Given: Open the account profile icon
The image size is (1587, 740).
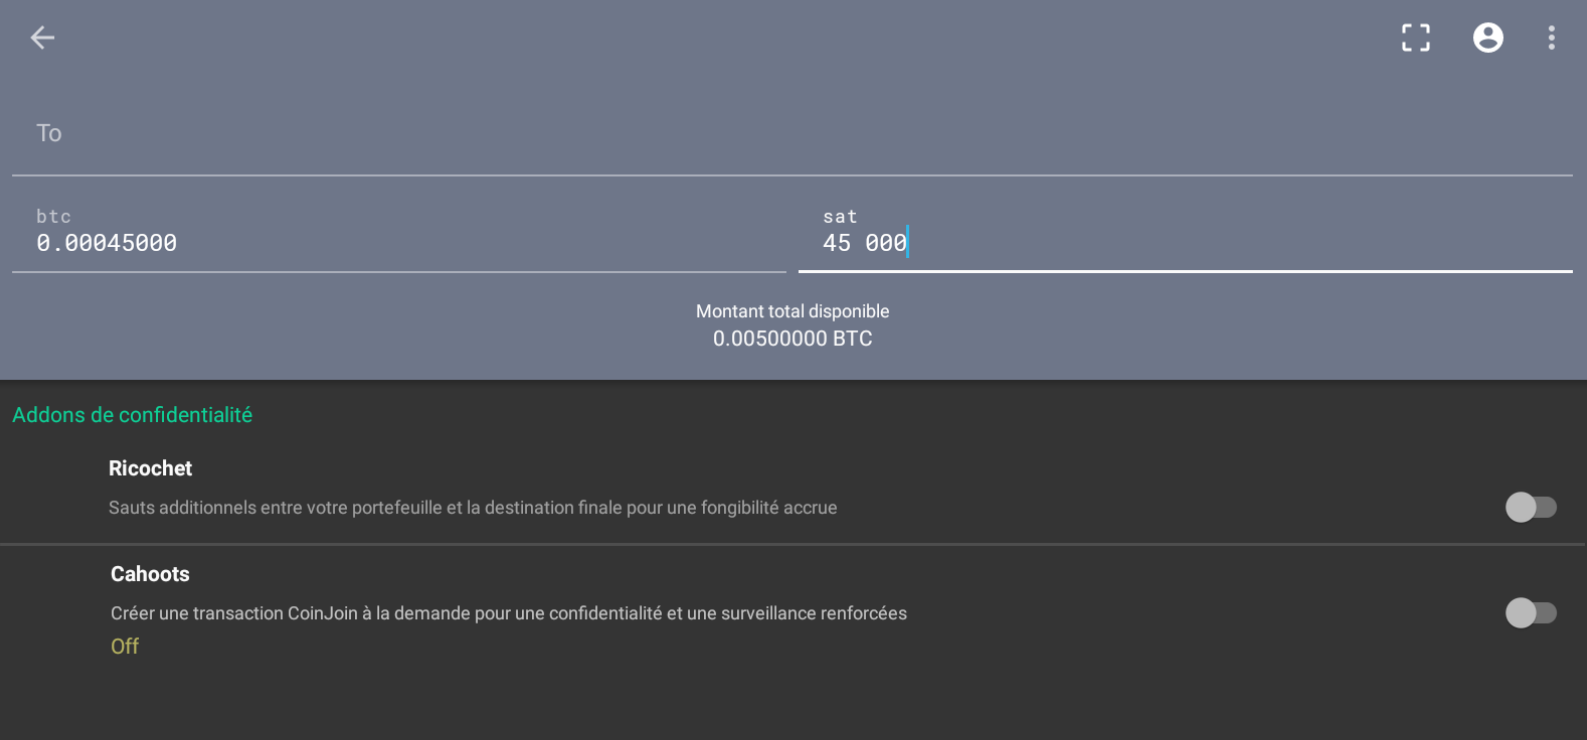Looking at the screenshot, I should tap(1488, 38).
